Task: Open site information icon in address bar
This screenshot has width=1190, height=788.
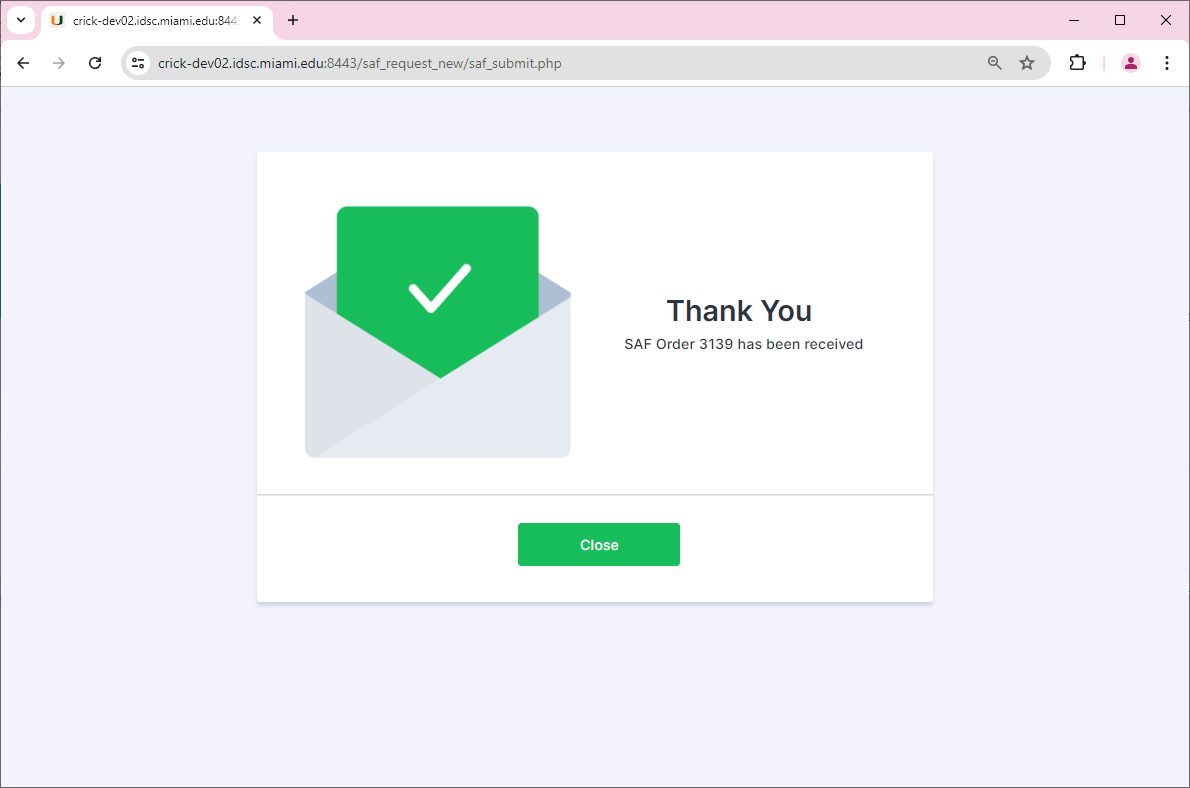Action: pyautogui.click(x=138, y=63)
